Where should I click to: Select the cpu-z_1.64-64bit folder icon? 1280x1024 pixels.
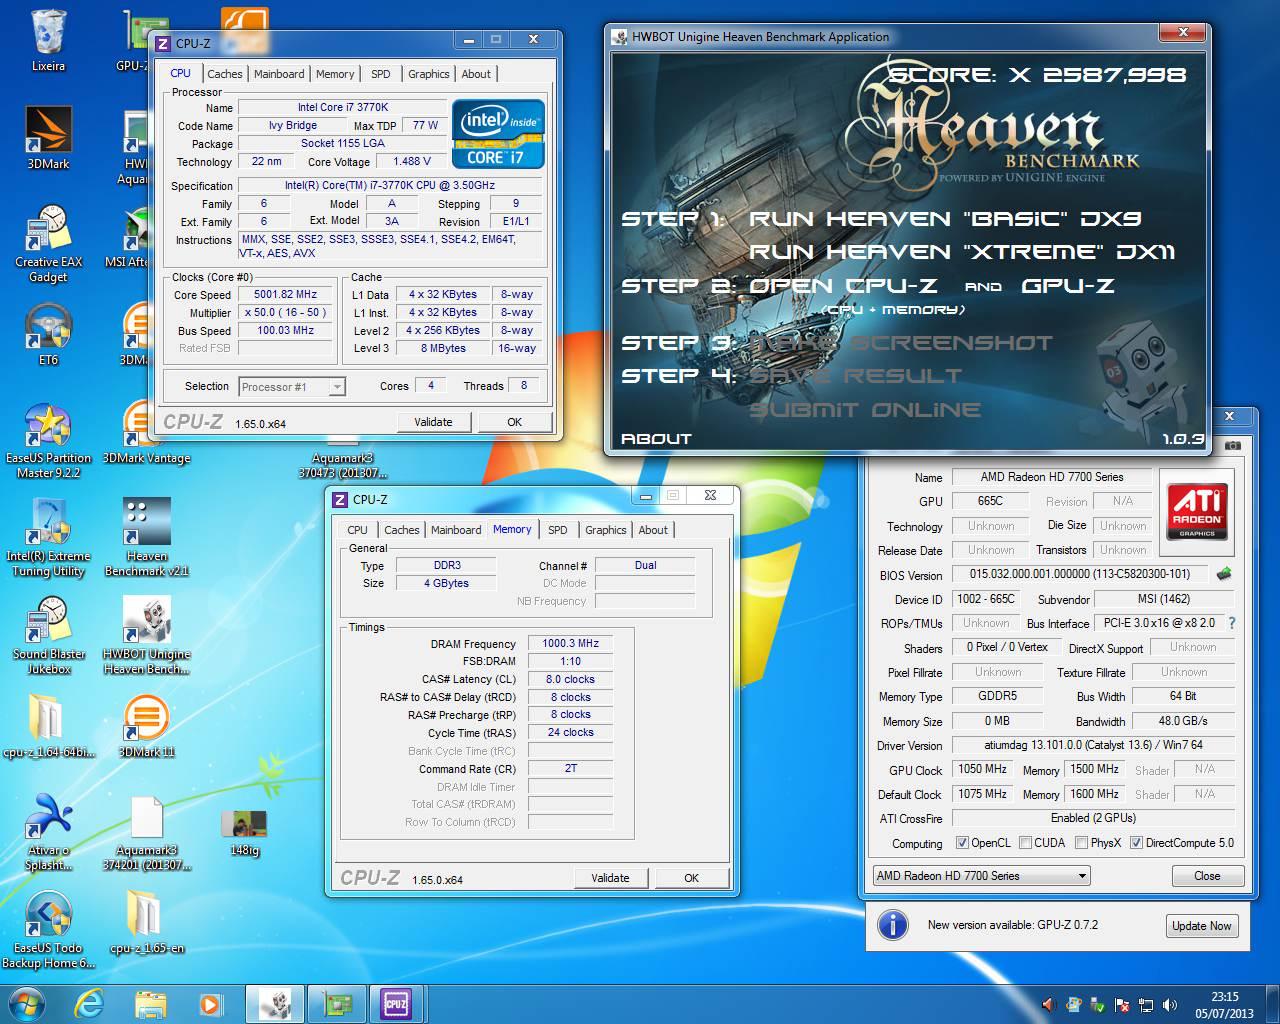point(48,727)
